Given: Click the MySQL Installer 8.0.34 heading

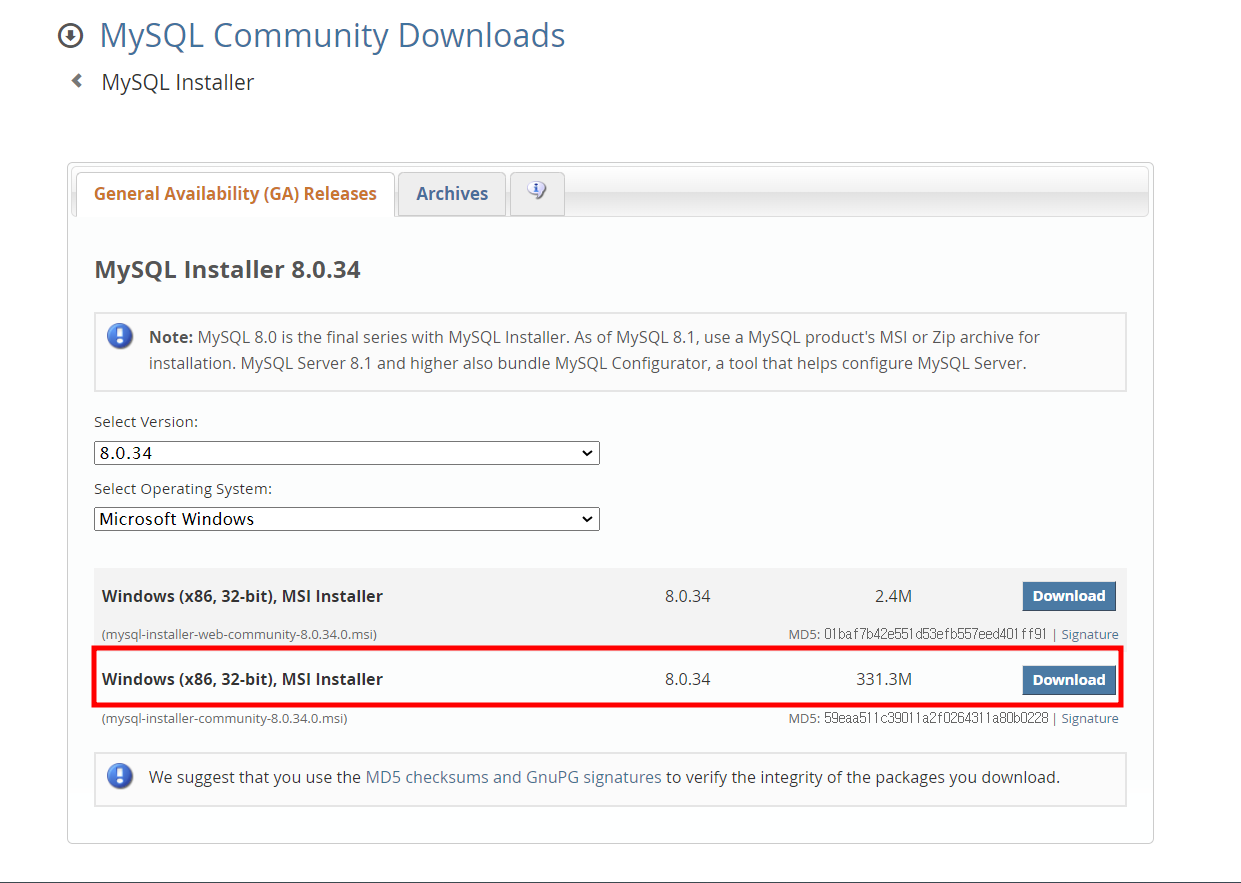Looking at the screenshot, I should pos(227,270).
